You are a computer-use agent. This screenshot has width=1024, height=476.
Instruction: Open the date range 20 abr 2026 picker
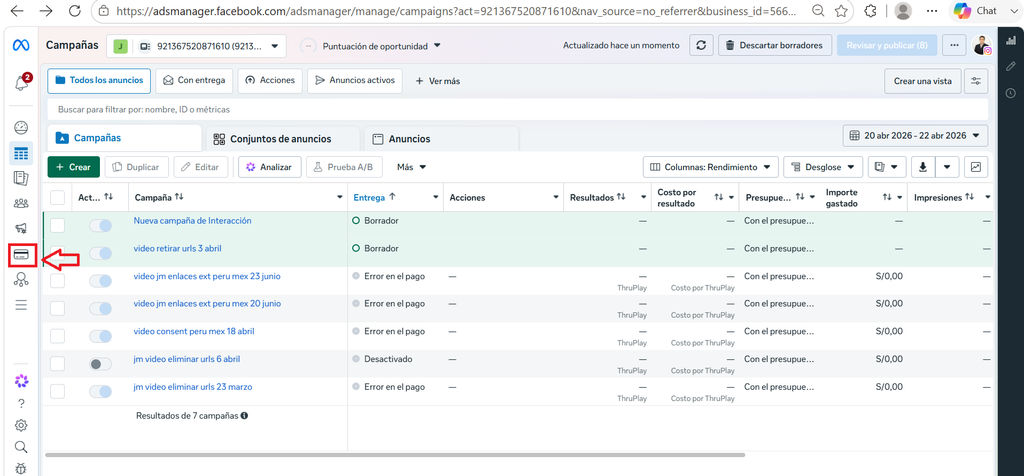coord(916,136)
